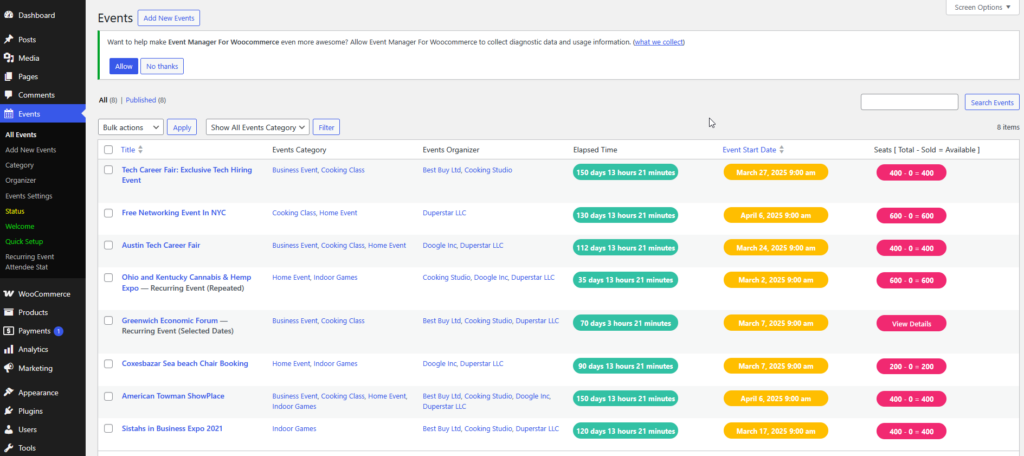
Task: Open Organizer submenu item
Action: [21, 181]
